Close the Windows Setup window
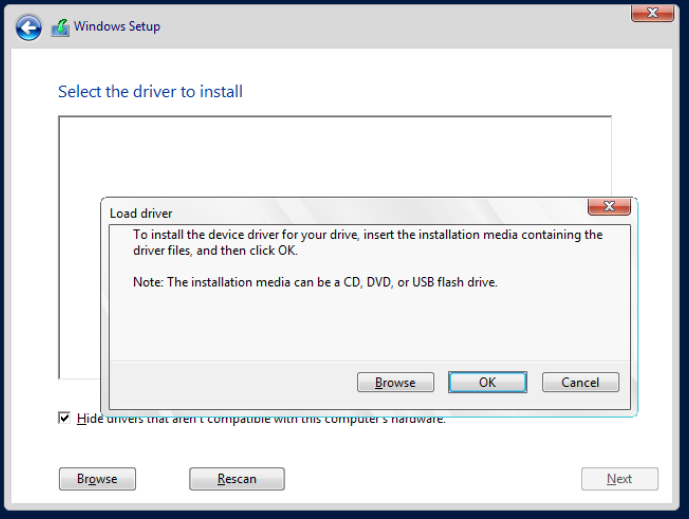Image resolution: width=689 pixels, height=519 pixels. [652, 13]
